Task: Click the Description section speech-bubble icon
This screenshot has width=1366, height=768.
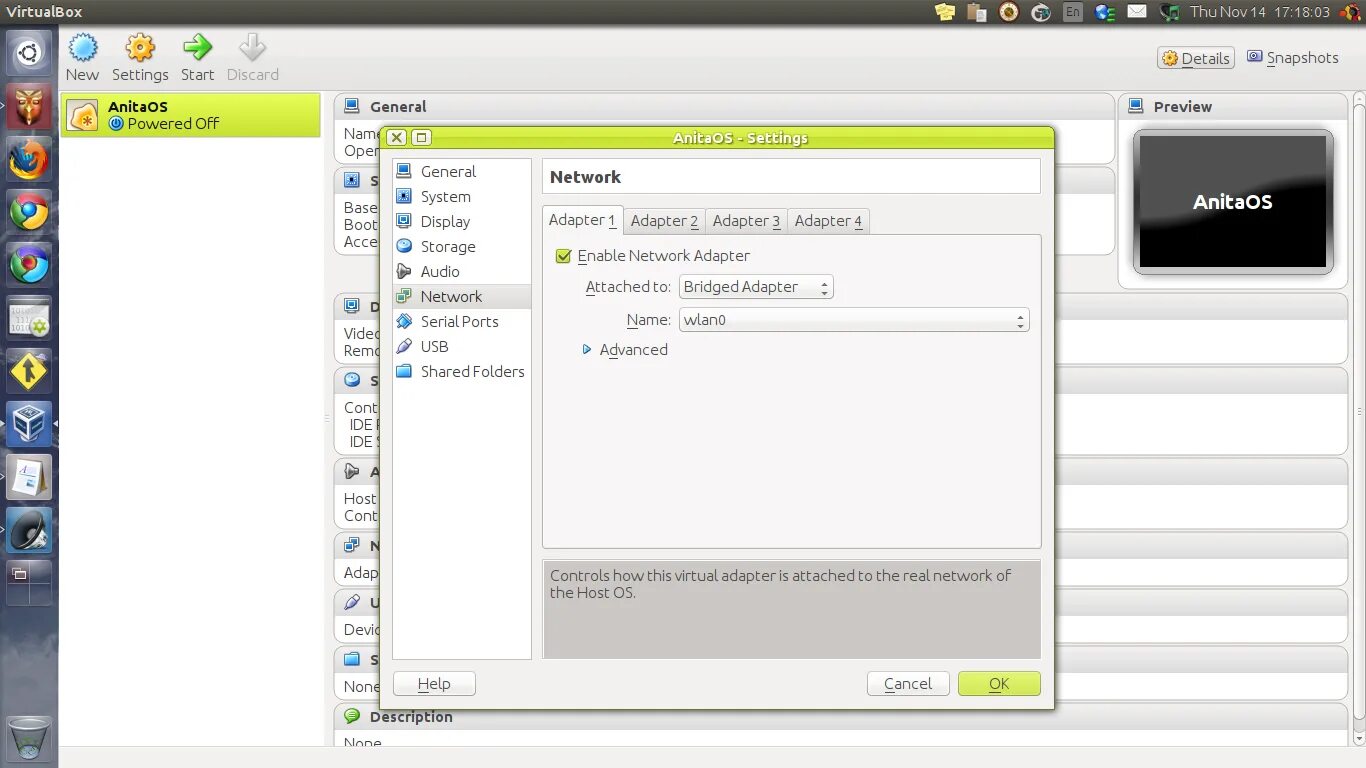Action: click(351, 716)
